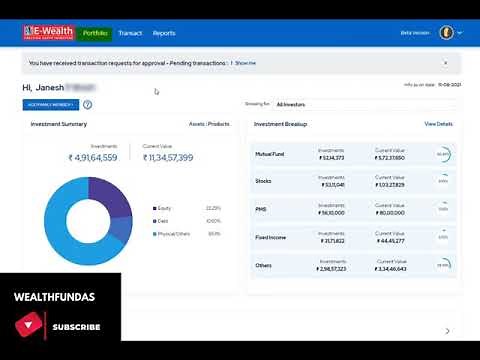Click the Investment Summary heading
The width and height of the screenshot is (480, 360).
(59, 124)
